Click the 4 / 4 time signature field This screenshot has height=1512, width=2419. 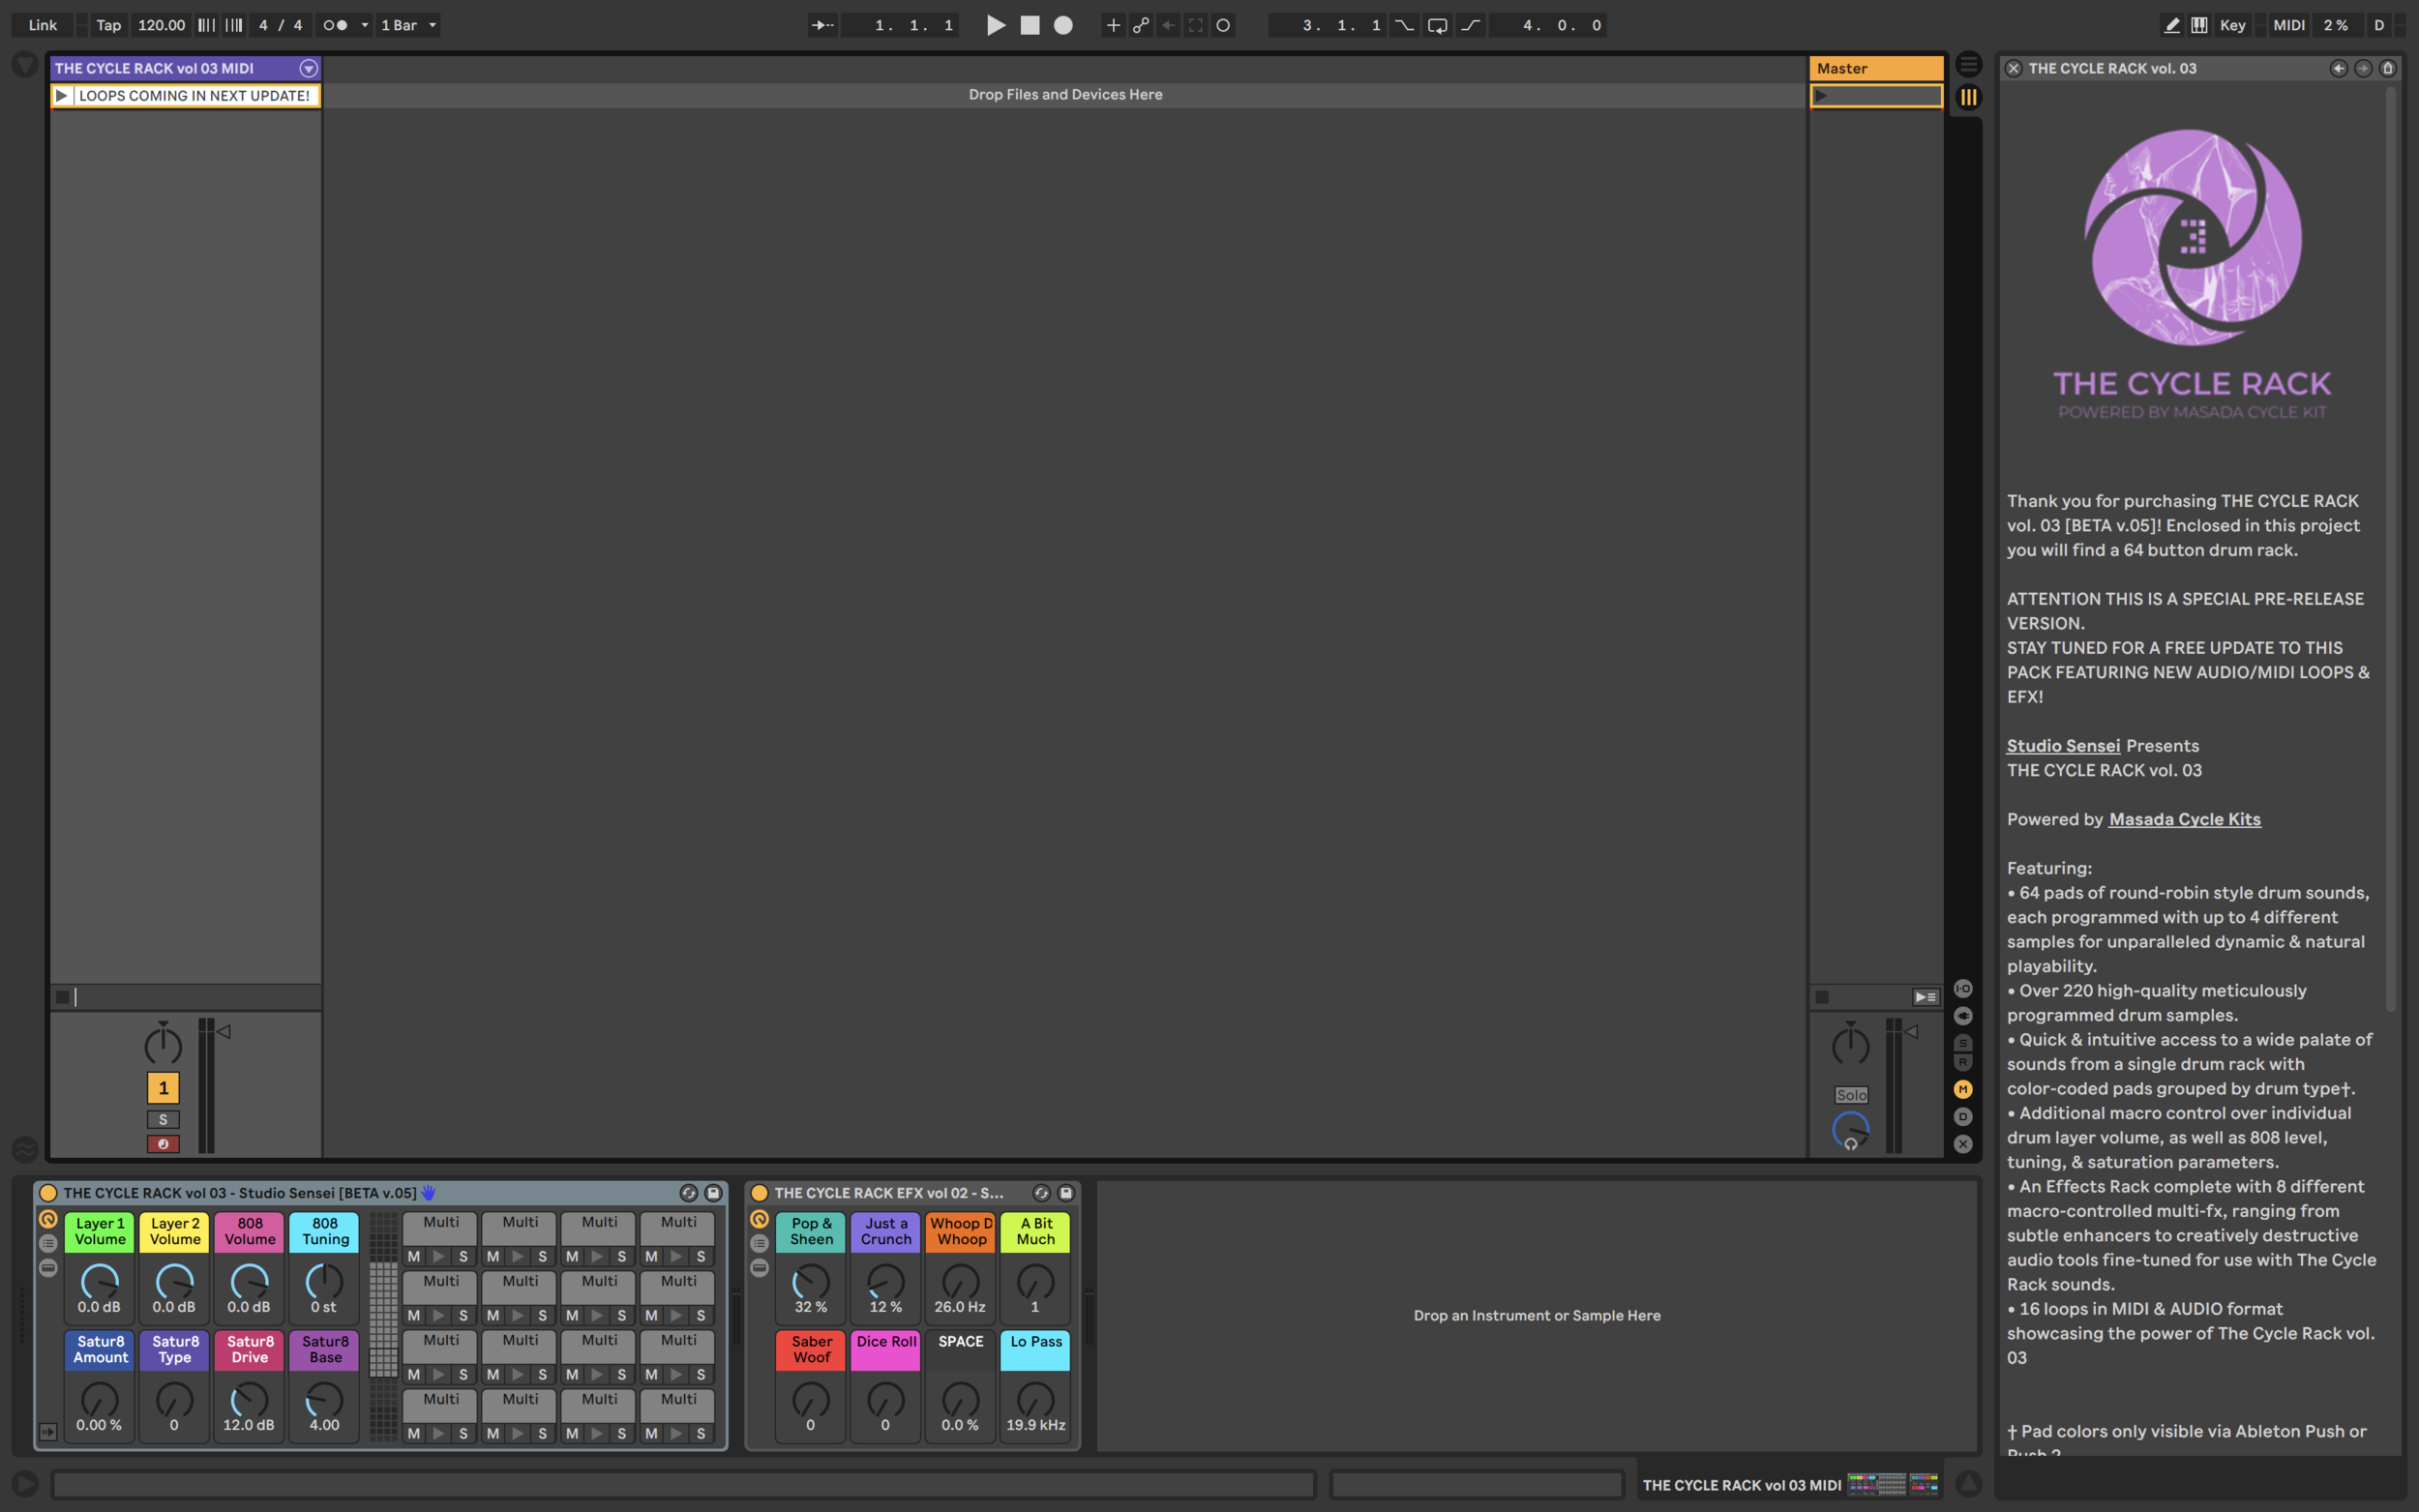point(280,25)
